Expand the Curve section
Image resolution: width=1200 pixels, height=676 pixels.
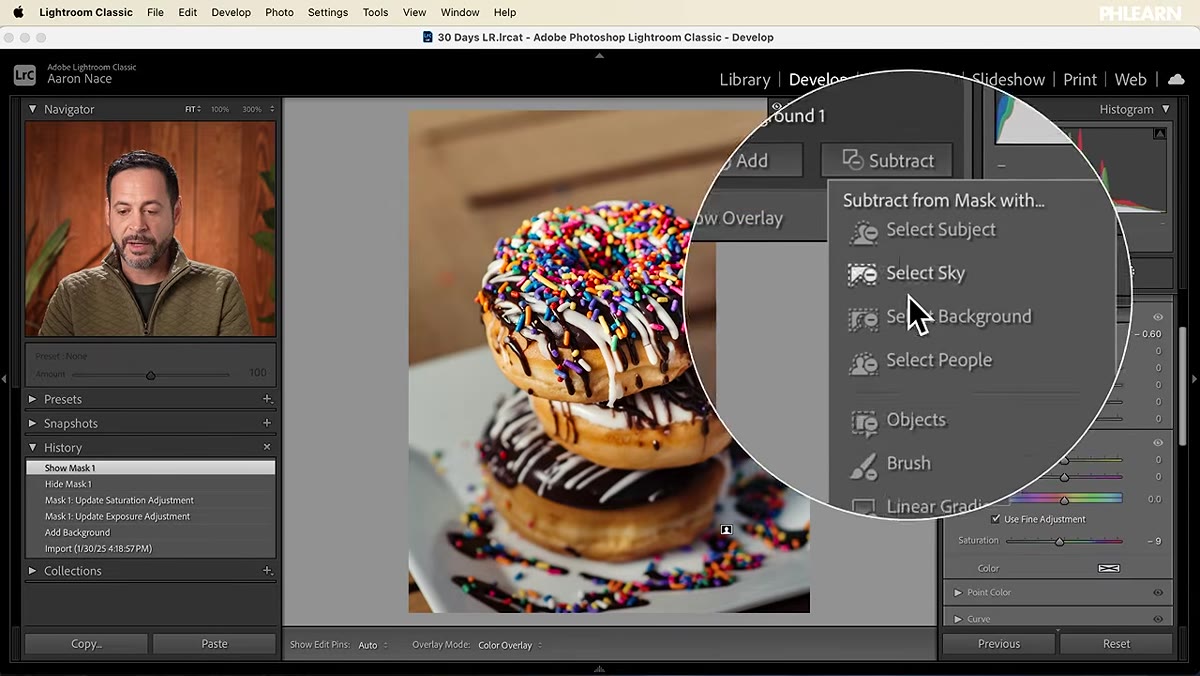(x=958, y=619)
